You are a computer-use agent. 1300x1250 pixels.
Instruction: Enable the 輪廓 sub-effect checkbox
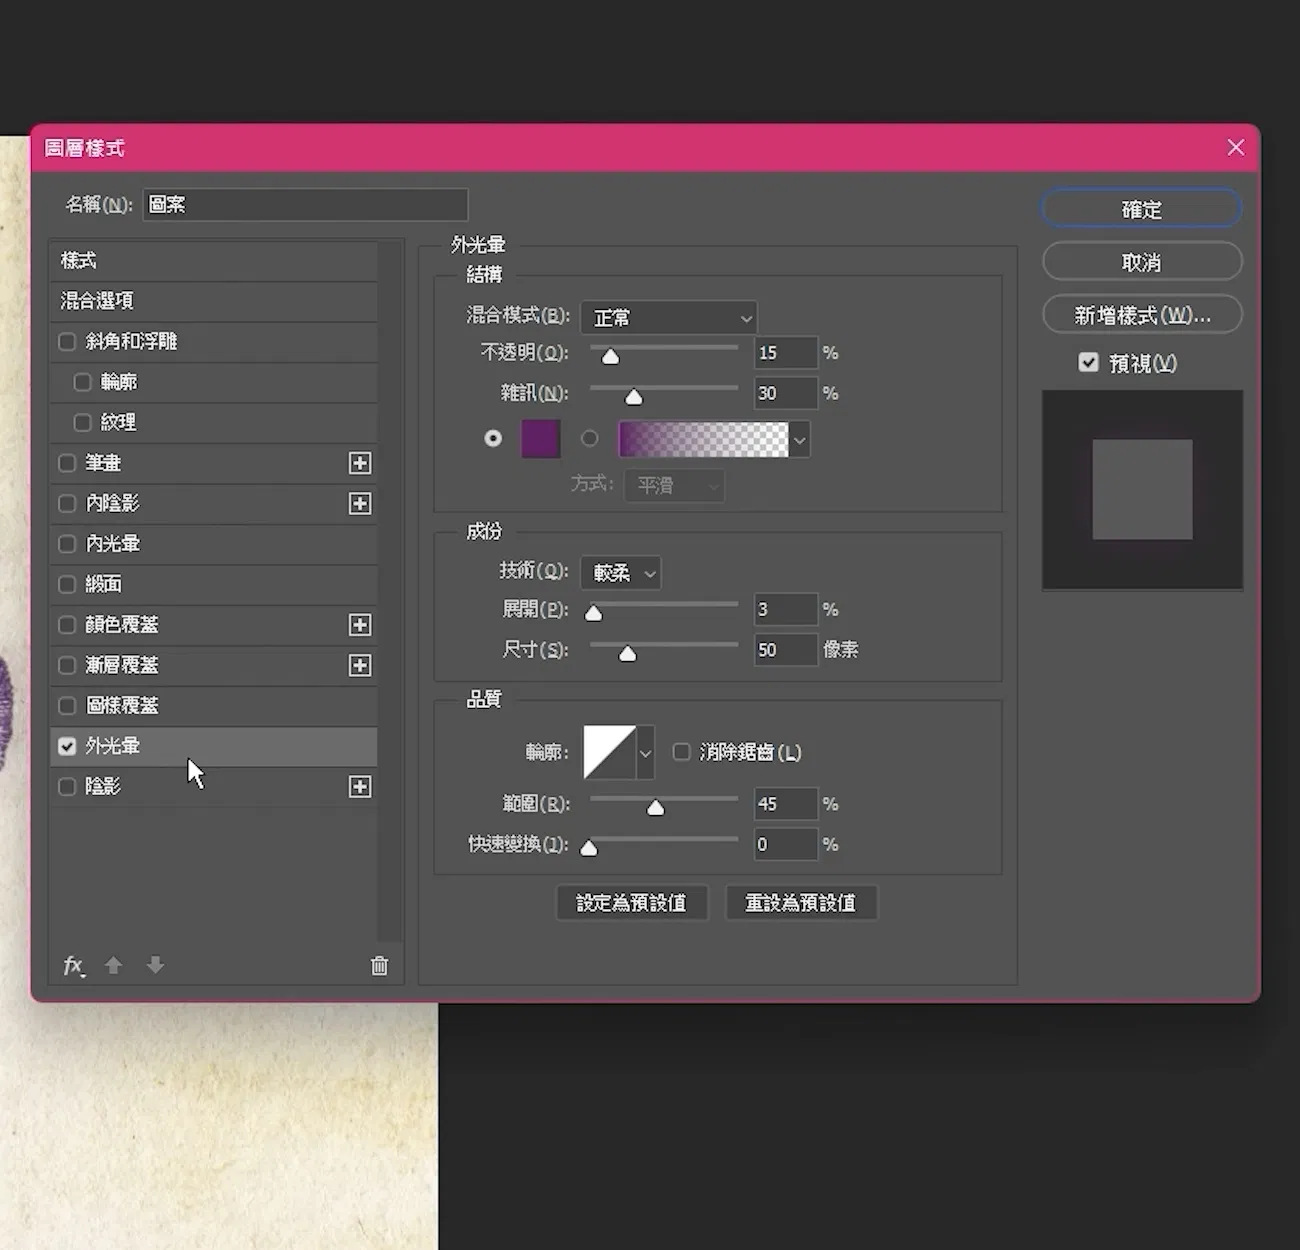83,382
